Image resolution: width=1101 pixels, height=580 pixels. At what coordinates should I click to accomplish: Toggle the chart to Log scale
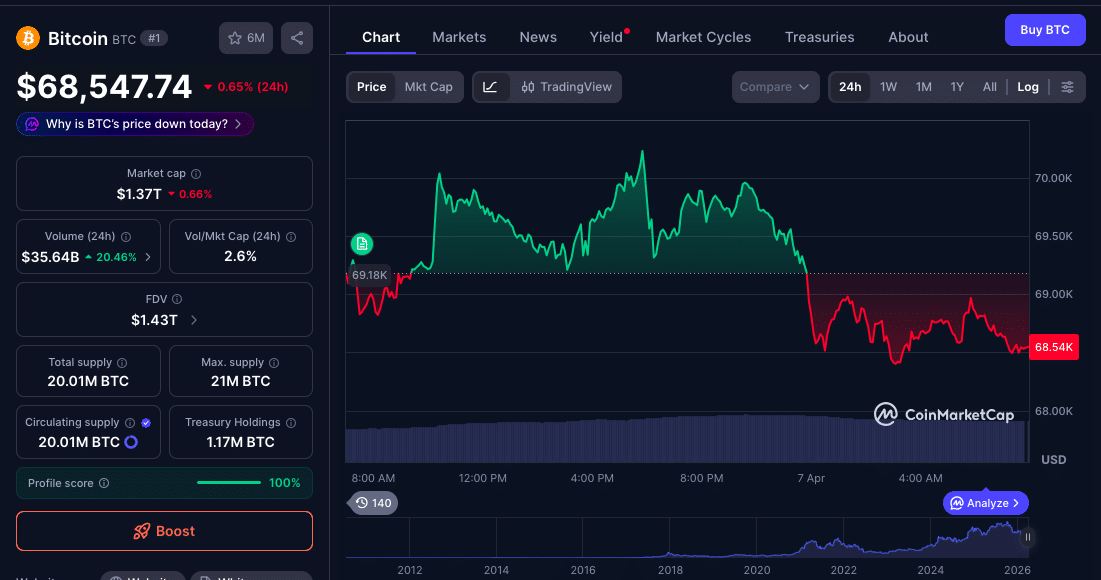1027,87
